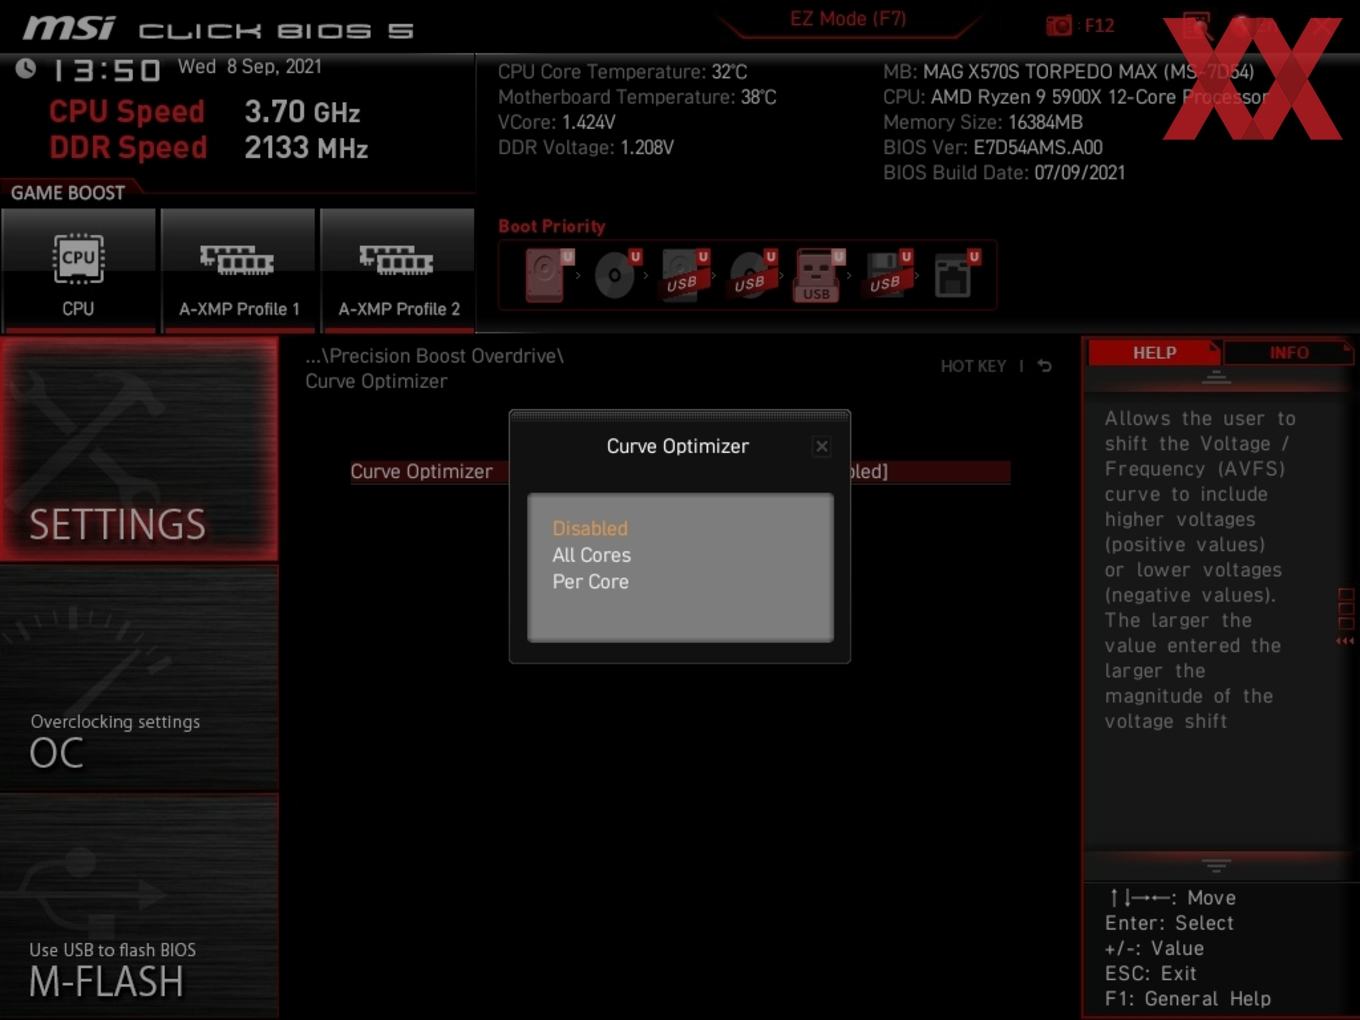
Task: Click the DDR Voltage: 1.208V reading
Action: point(586,147)
